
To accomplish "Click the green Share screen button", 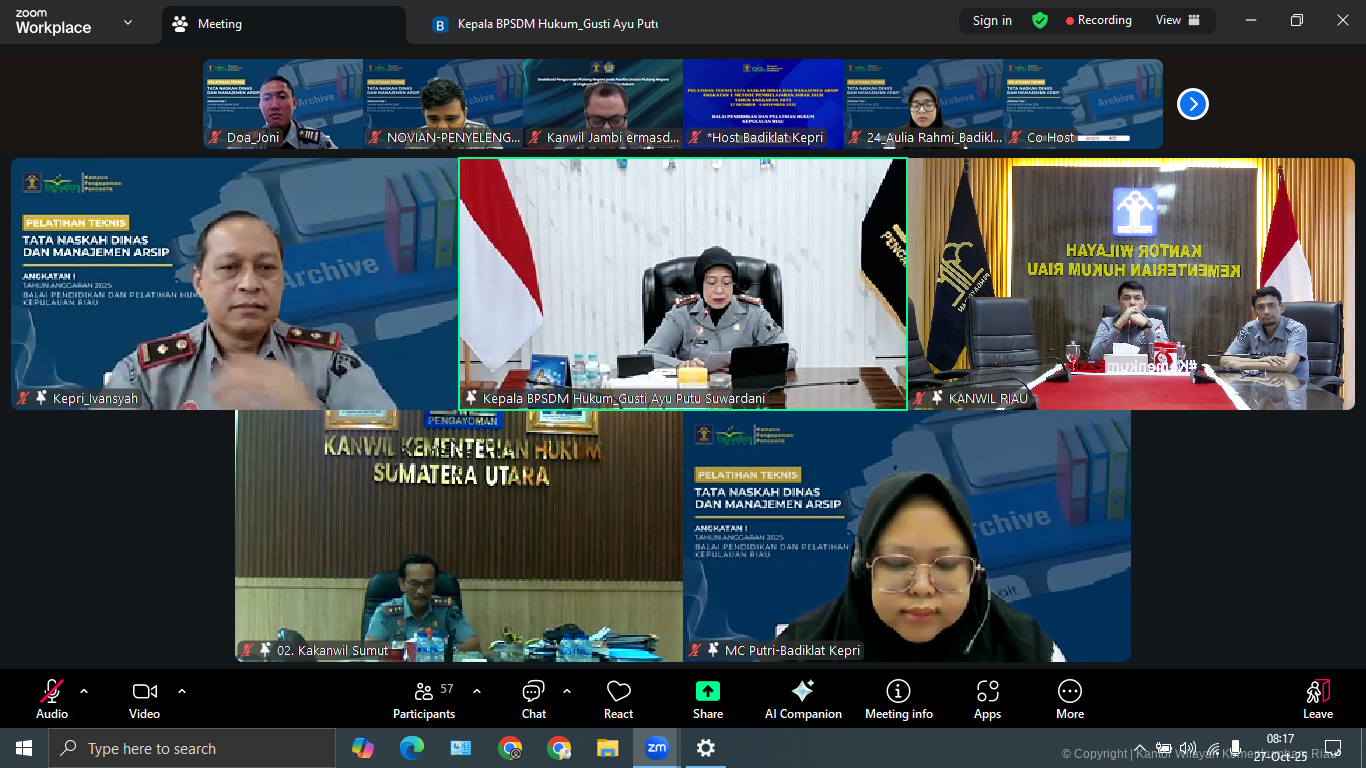I will tap(707, 699).
